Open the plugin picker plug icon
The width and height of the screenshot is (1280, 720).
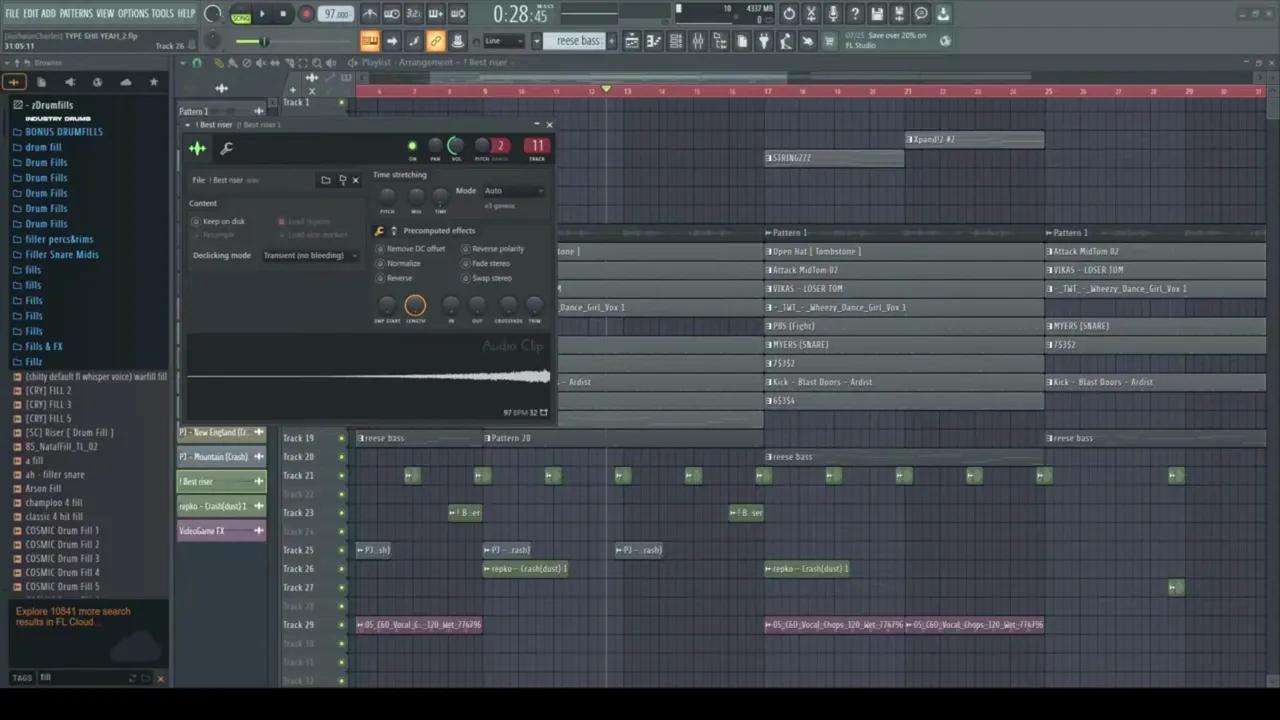click(764, 41)
